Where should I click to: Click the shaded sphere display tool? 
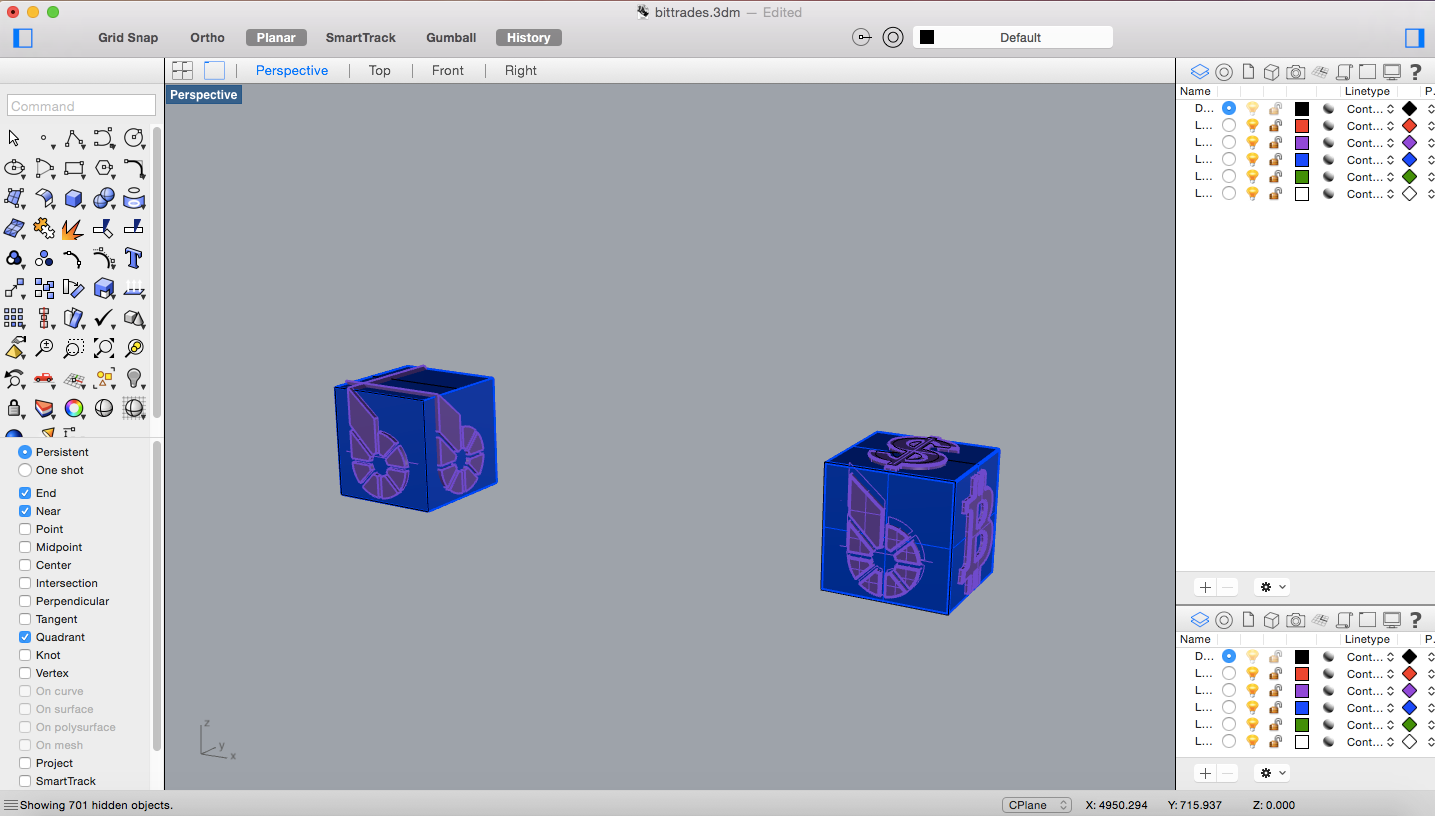(104, 408)
